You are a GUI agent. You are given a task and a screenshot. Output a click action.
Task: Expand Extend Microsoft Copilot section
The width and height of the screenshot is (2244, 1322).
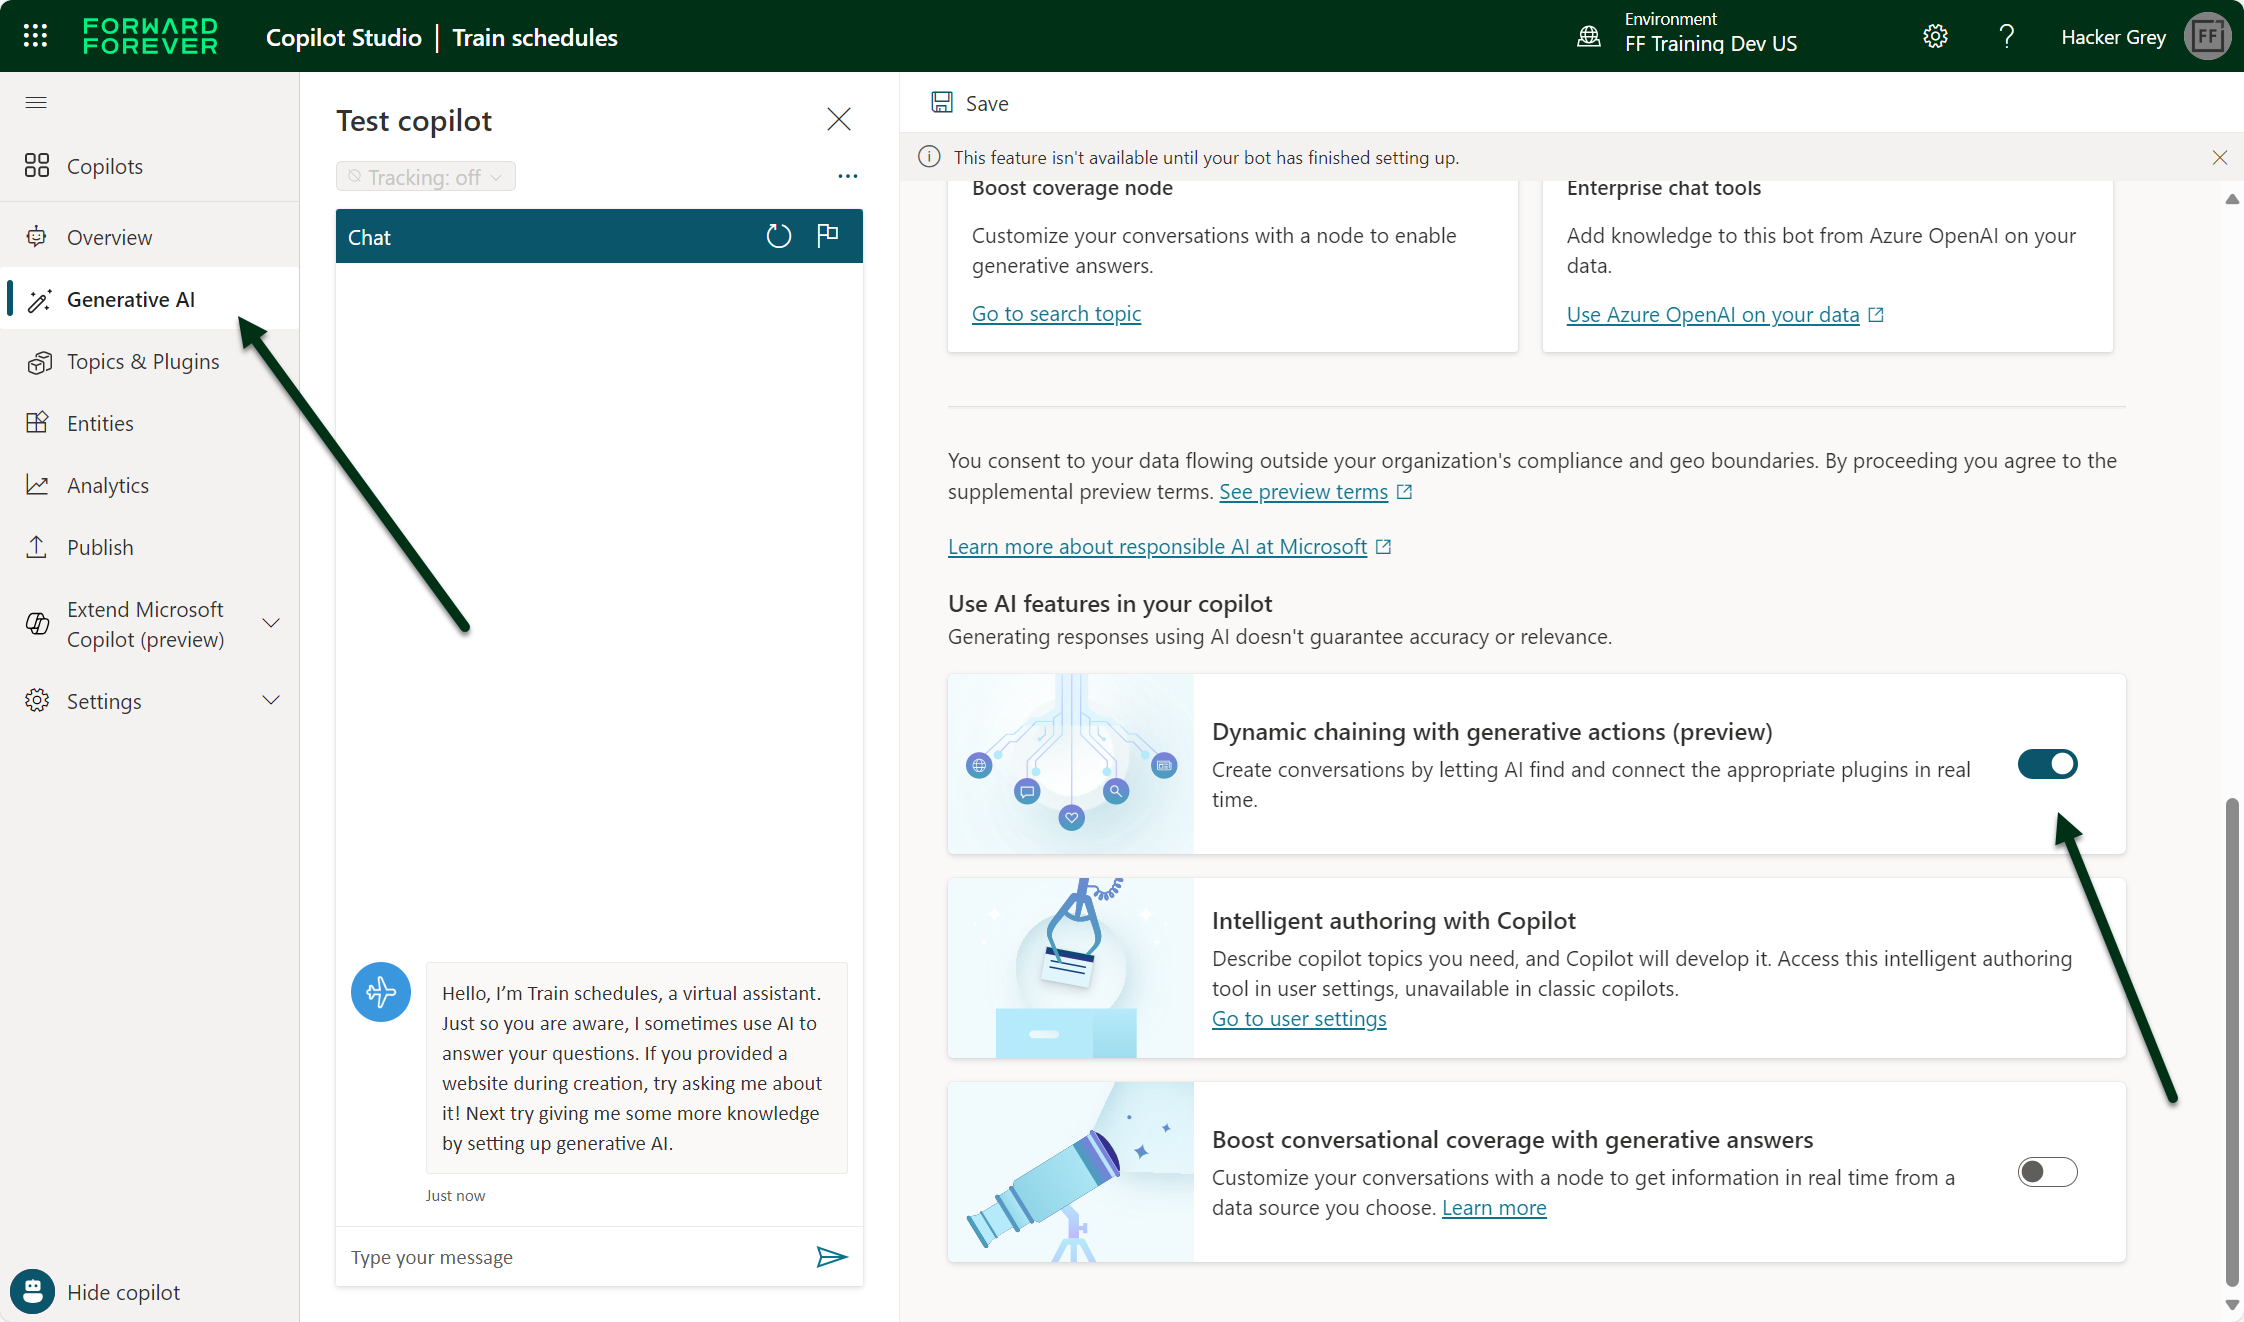(270, 624)
